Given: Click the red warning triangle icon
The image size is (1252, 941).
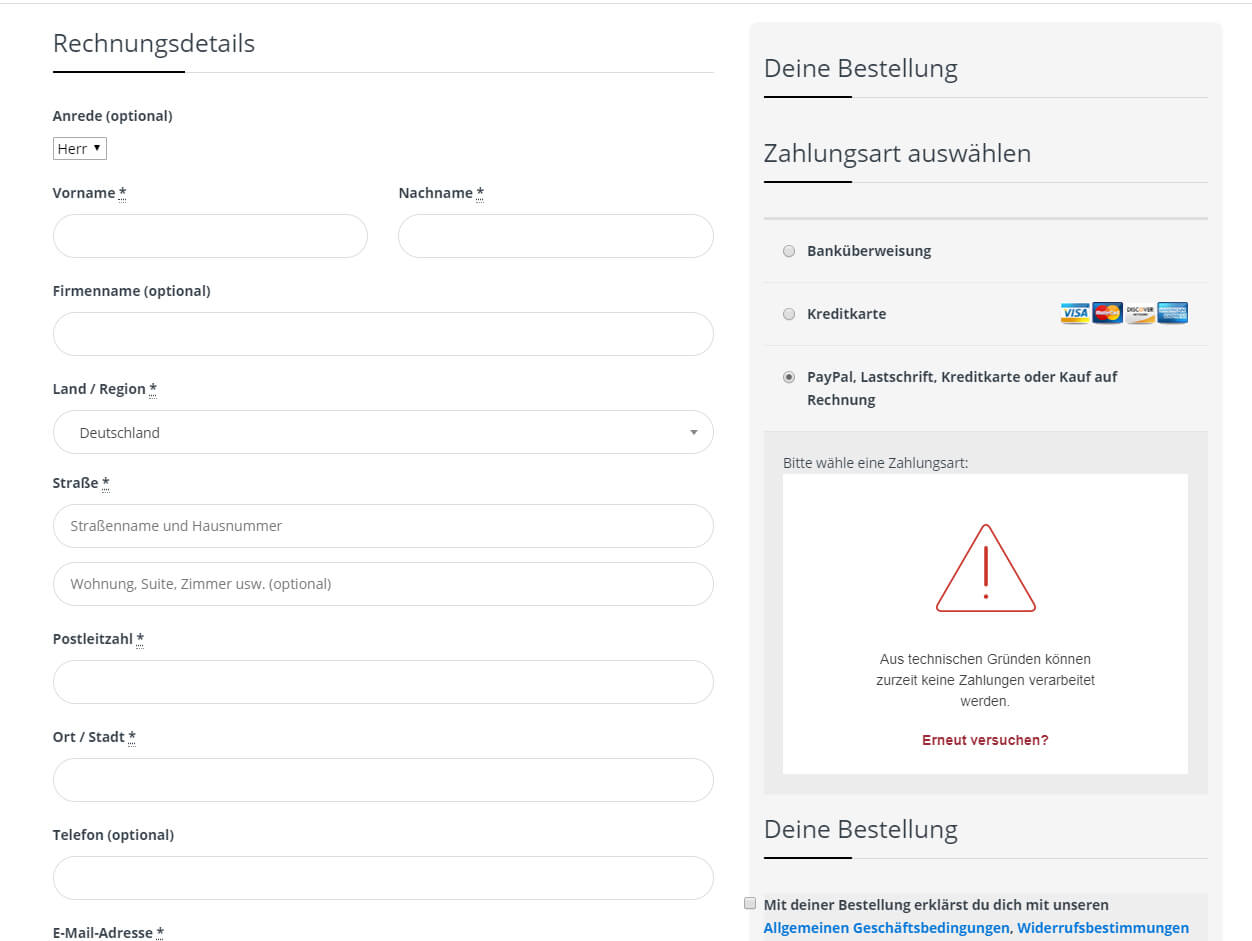Looking at the screenshot, I should pyautogui.click(x=986, y=569).
